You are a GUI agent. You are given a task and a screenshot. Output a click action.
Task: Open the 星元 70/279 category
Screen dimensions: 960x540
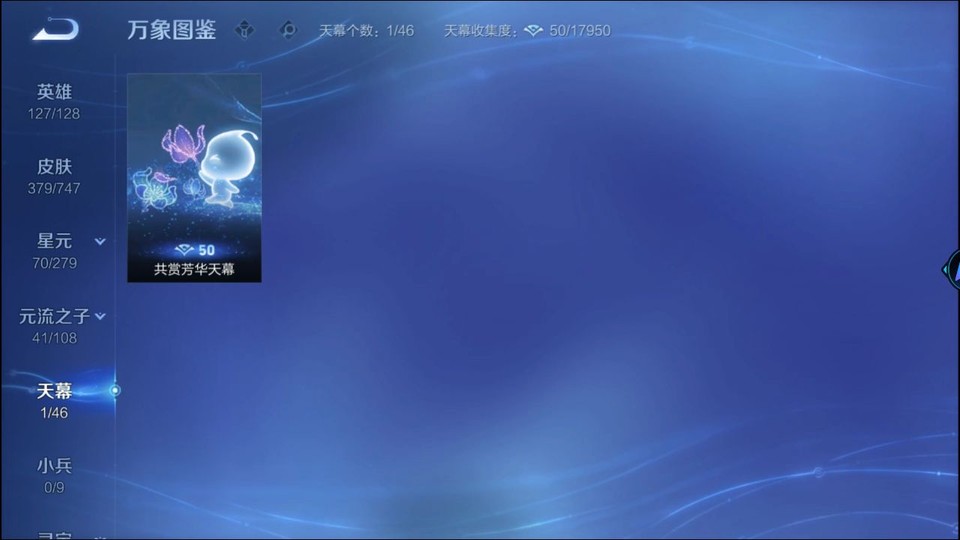point(55,251)
